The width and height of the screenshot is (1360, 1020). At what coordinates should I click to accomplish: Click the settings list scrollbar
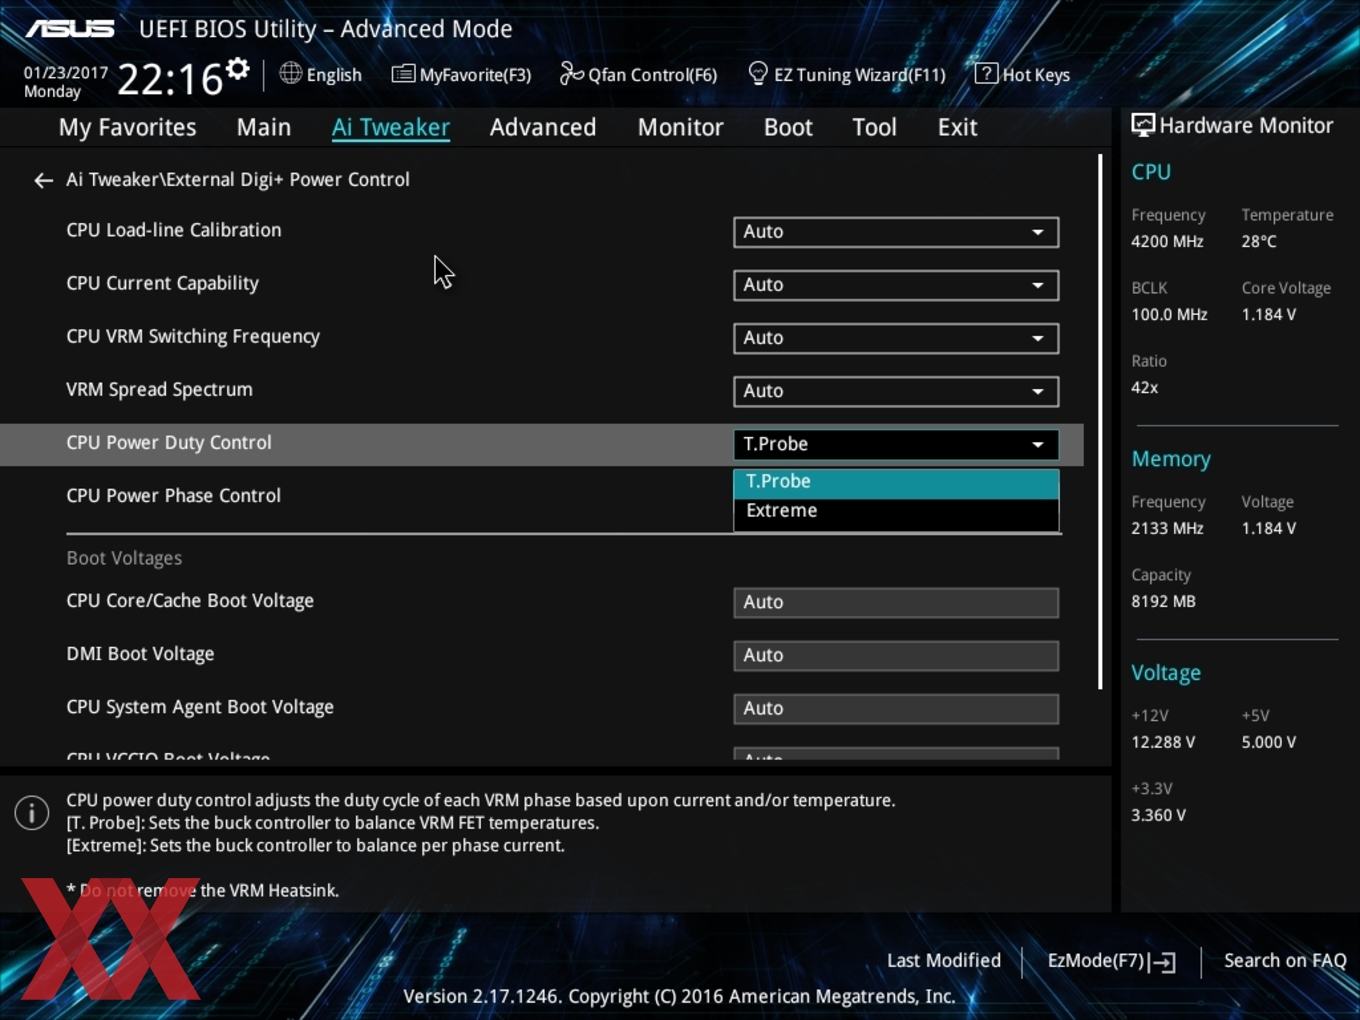(1100, 421)
